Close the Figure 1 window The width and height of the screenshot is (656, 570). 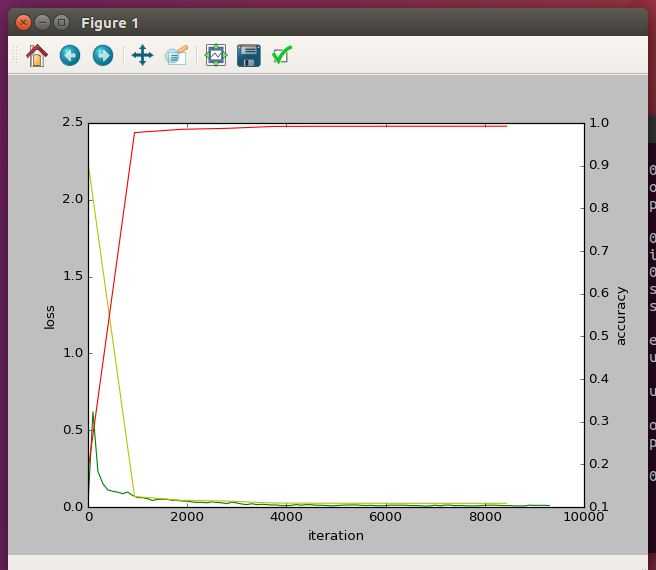[23, 22]
